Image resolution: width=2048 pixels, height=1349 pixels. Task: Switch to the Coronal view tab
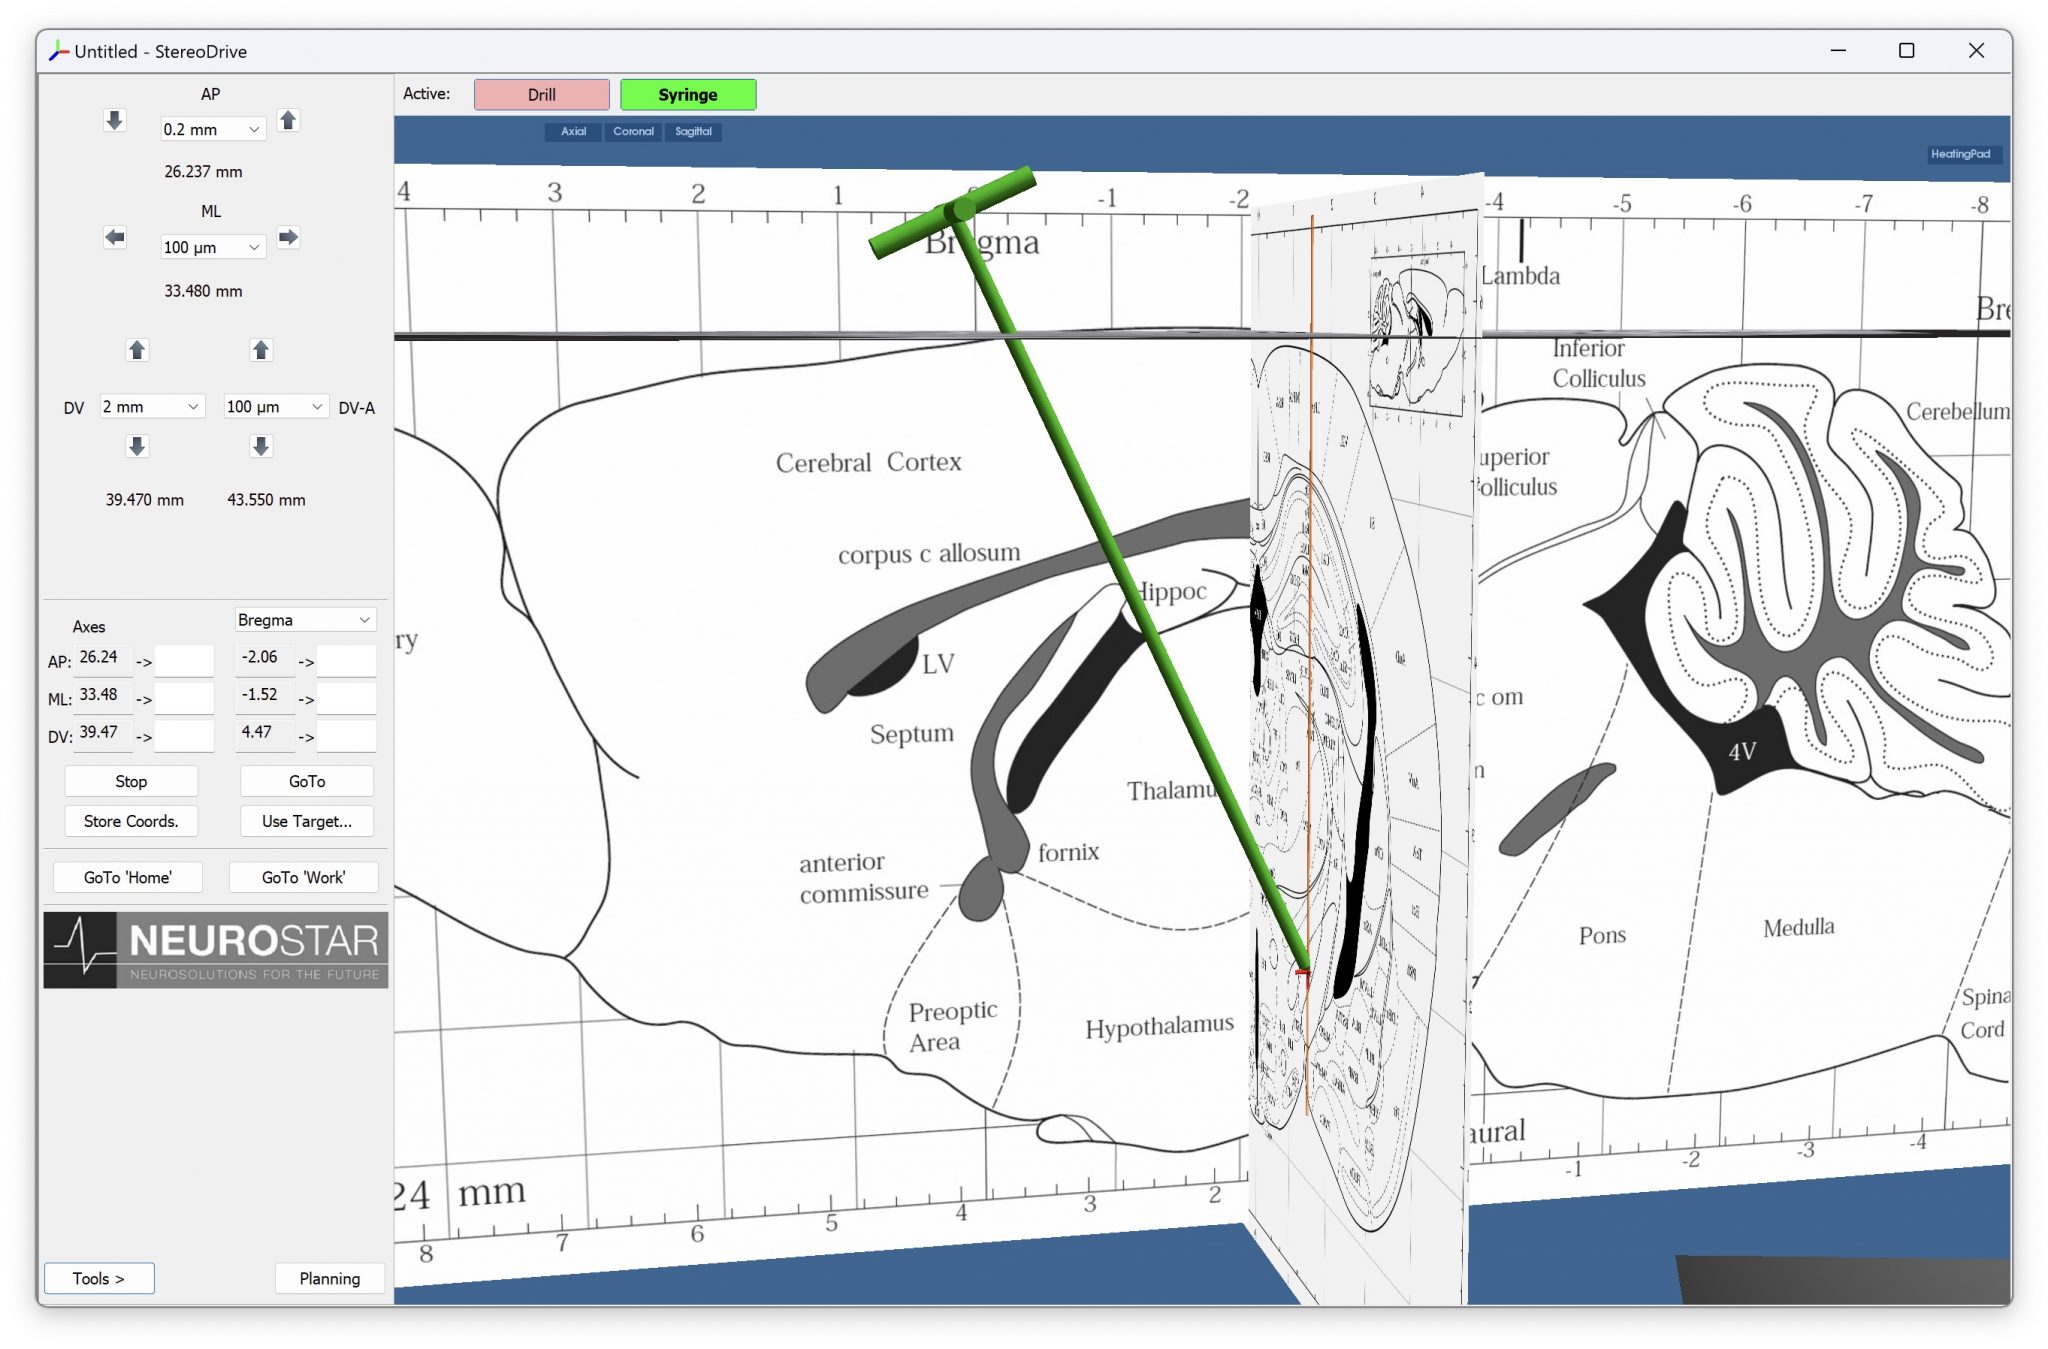point(633,132)
